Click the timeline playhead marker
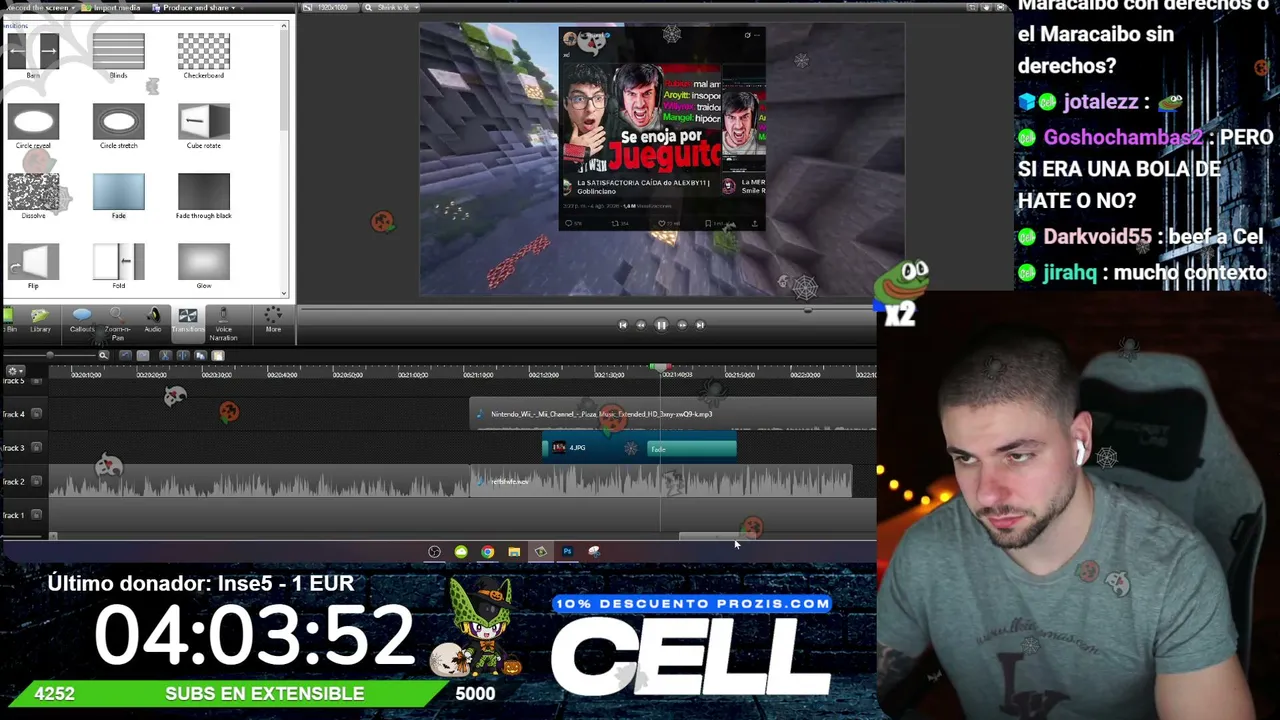 [660, 368]
